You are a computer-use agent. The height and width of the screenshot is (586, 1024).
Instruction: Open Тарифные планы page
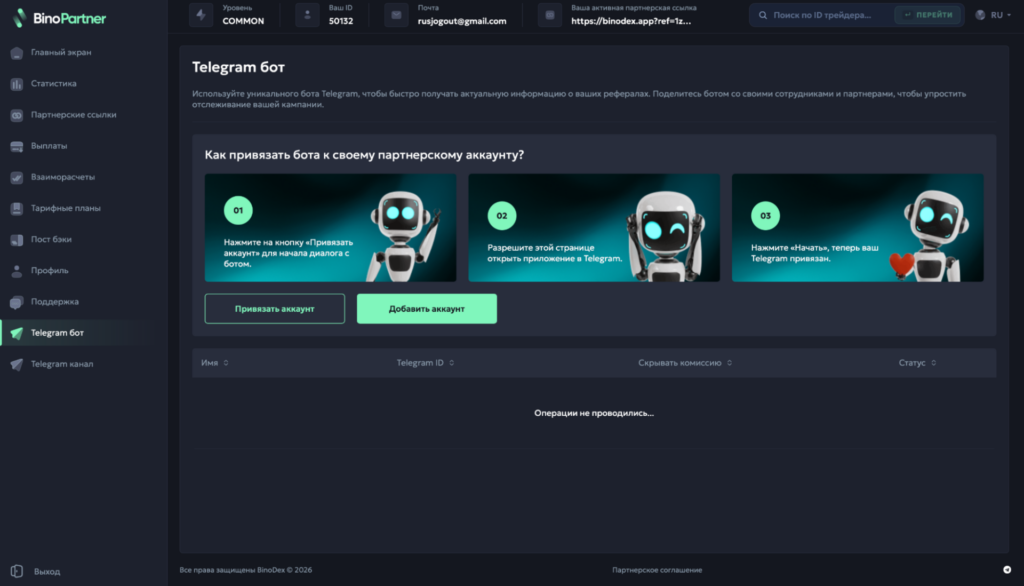point(65,208)
